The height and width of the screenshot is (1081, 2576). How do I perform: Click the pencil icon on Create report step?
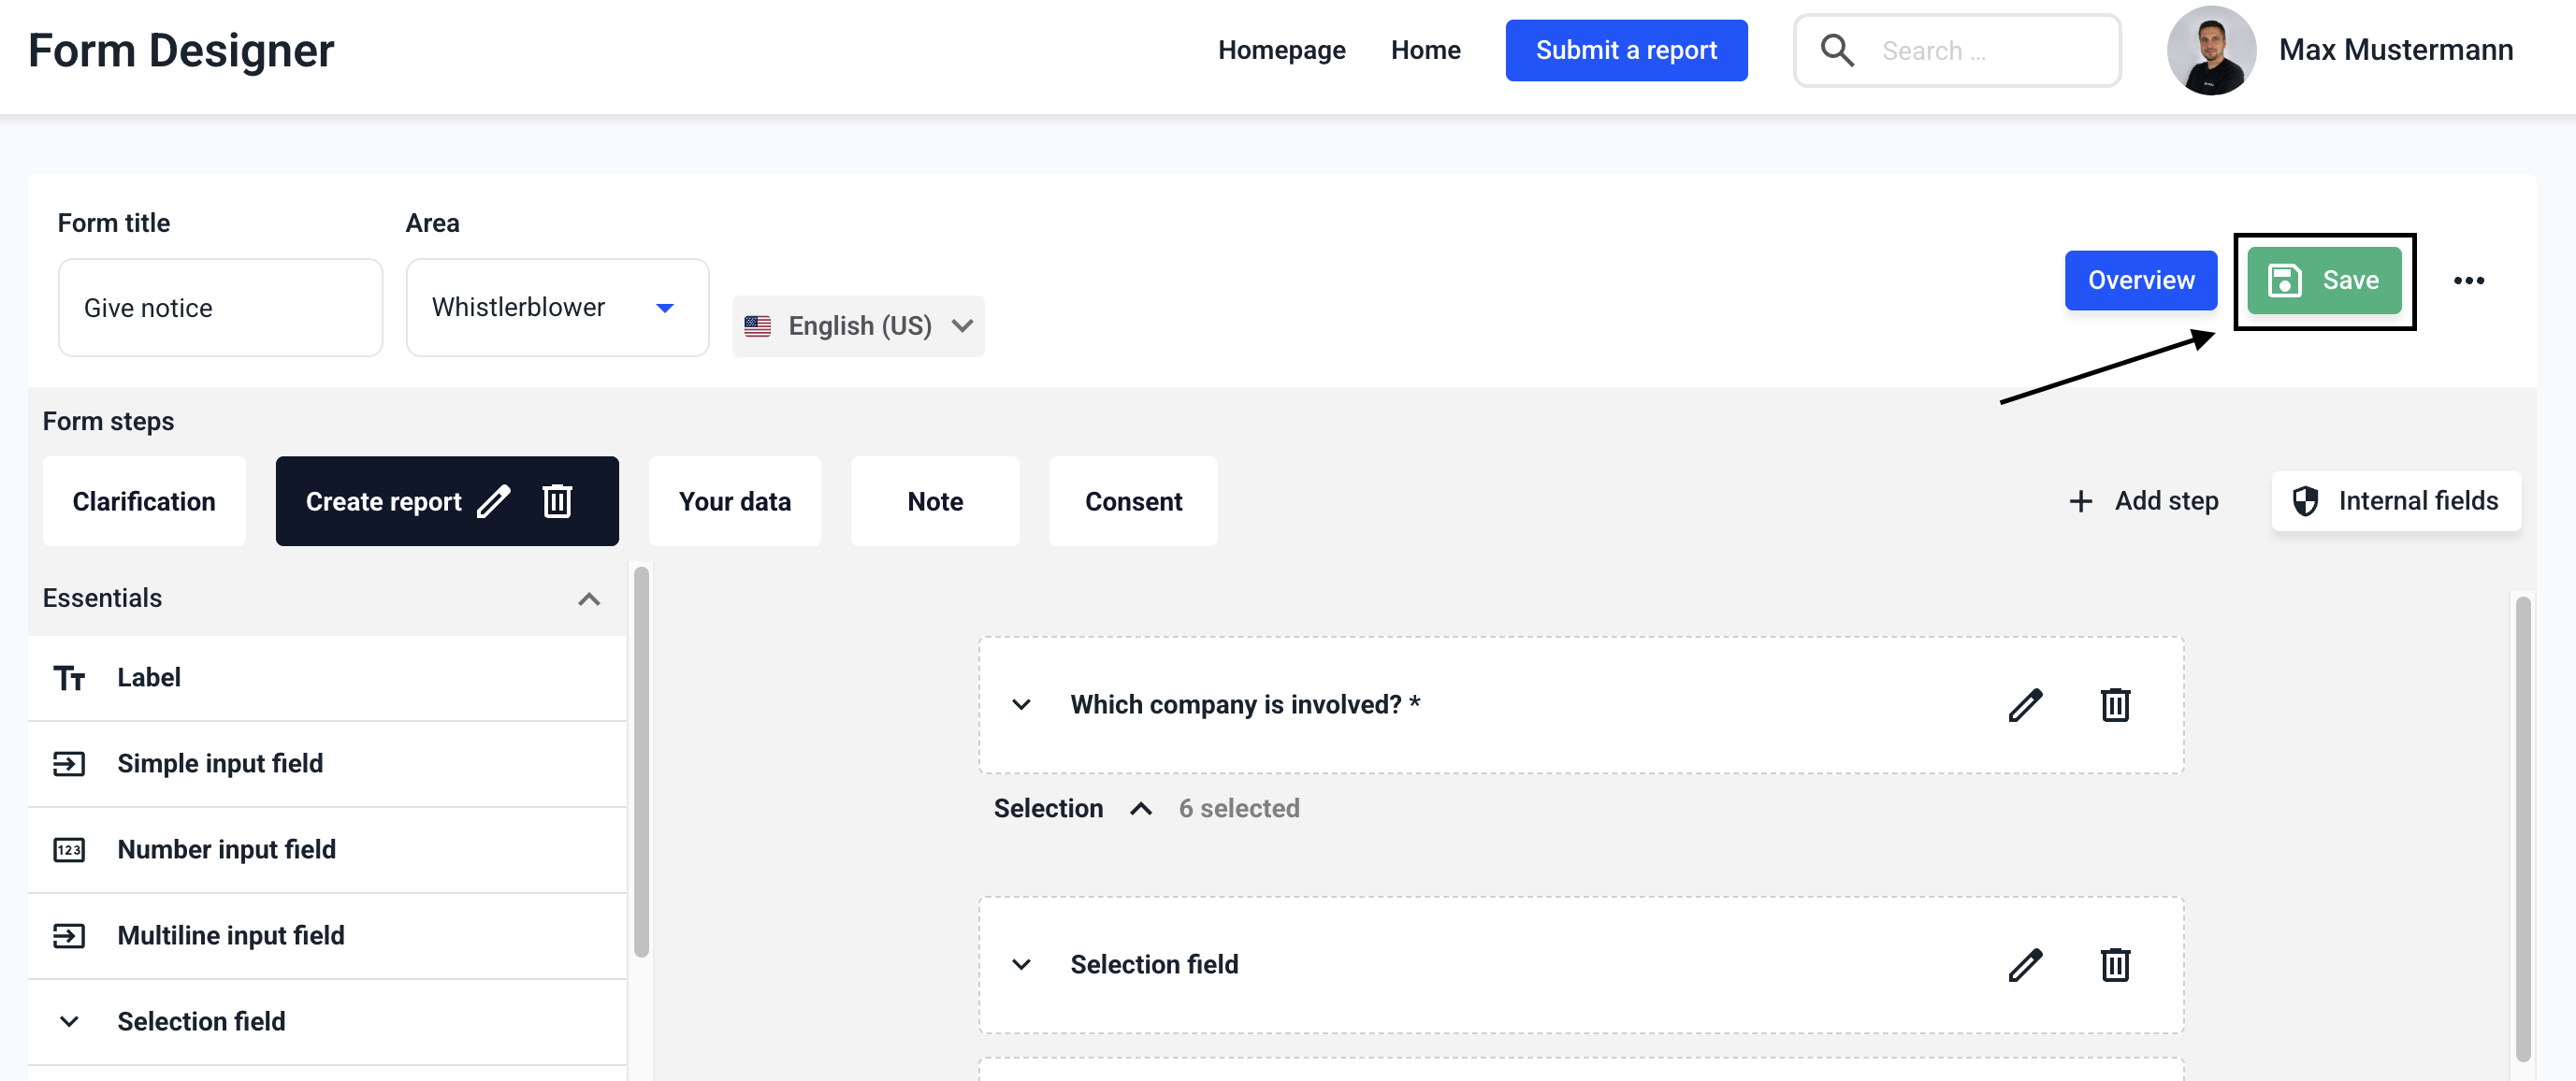494,501
